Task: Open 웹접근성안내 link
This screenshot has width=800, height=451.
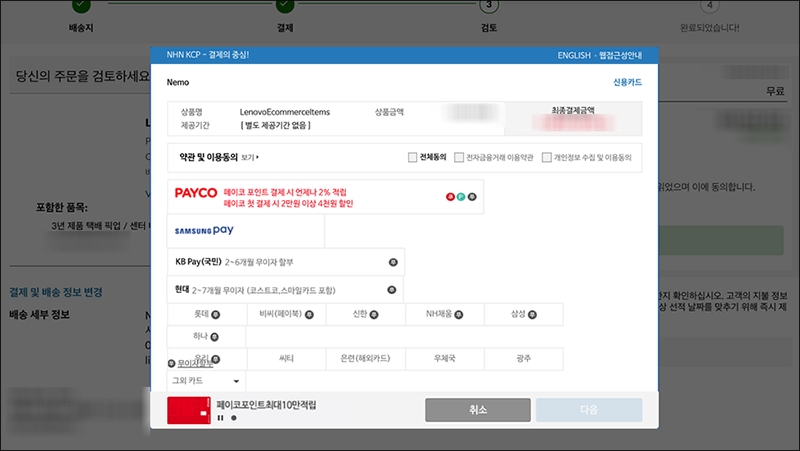Action: point(620,55)
